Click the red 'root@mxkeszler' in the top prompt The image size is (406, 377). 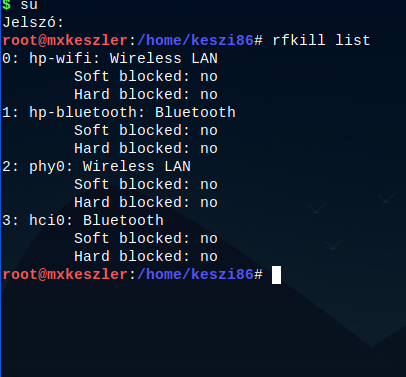tap(65, 41)
